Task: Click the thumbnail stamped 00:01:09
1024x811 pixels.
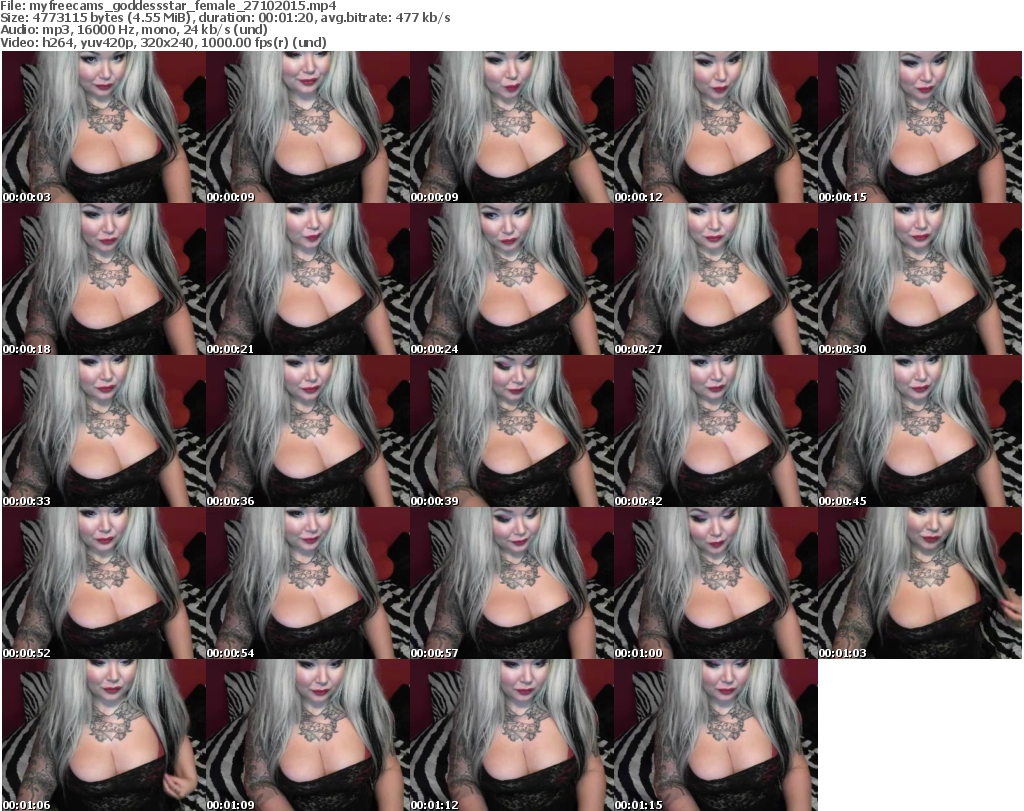Action: click(308, 735)
